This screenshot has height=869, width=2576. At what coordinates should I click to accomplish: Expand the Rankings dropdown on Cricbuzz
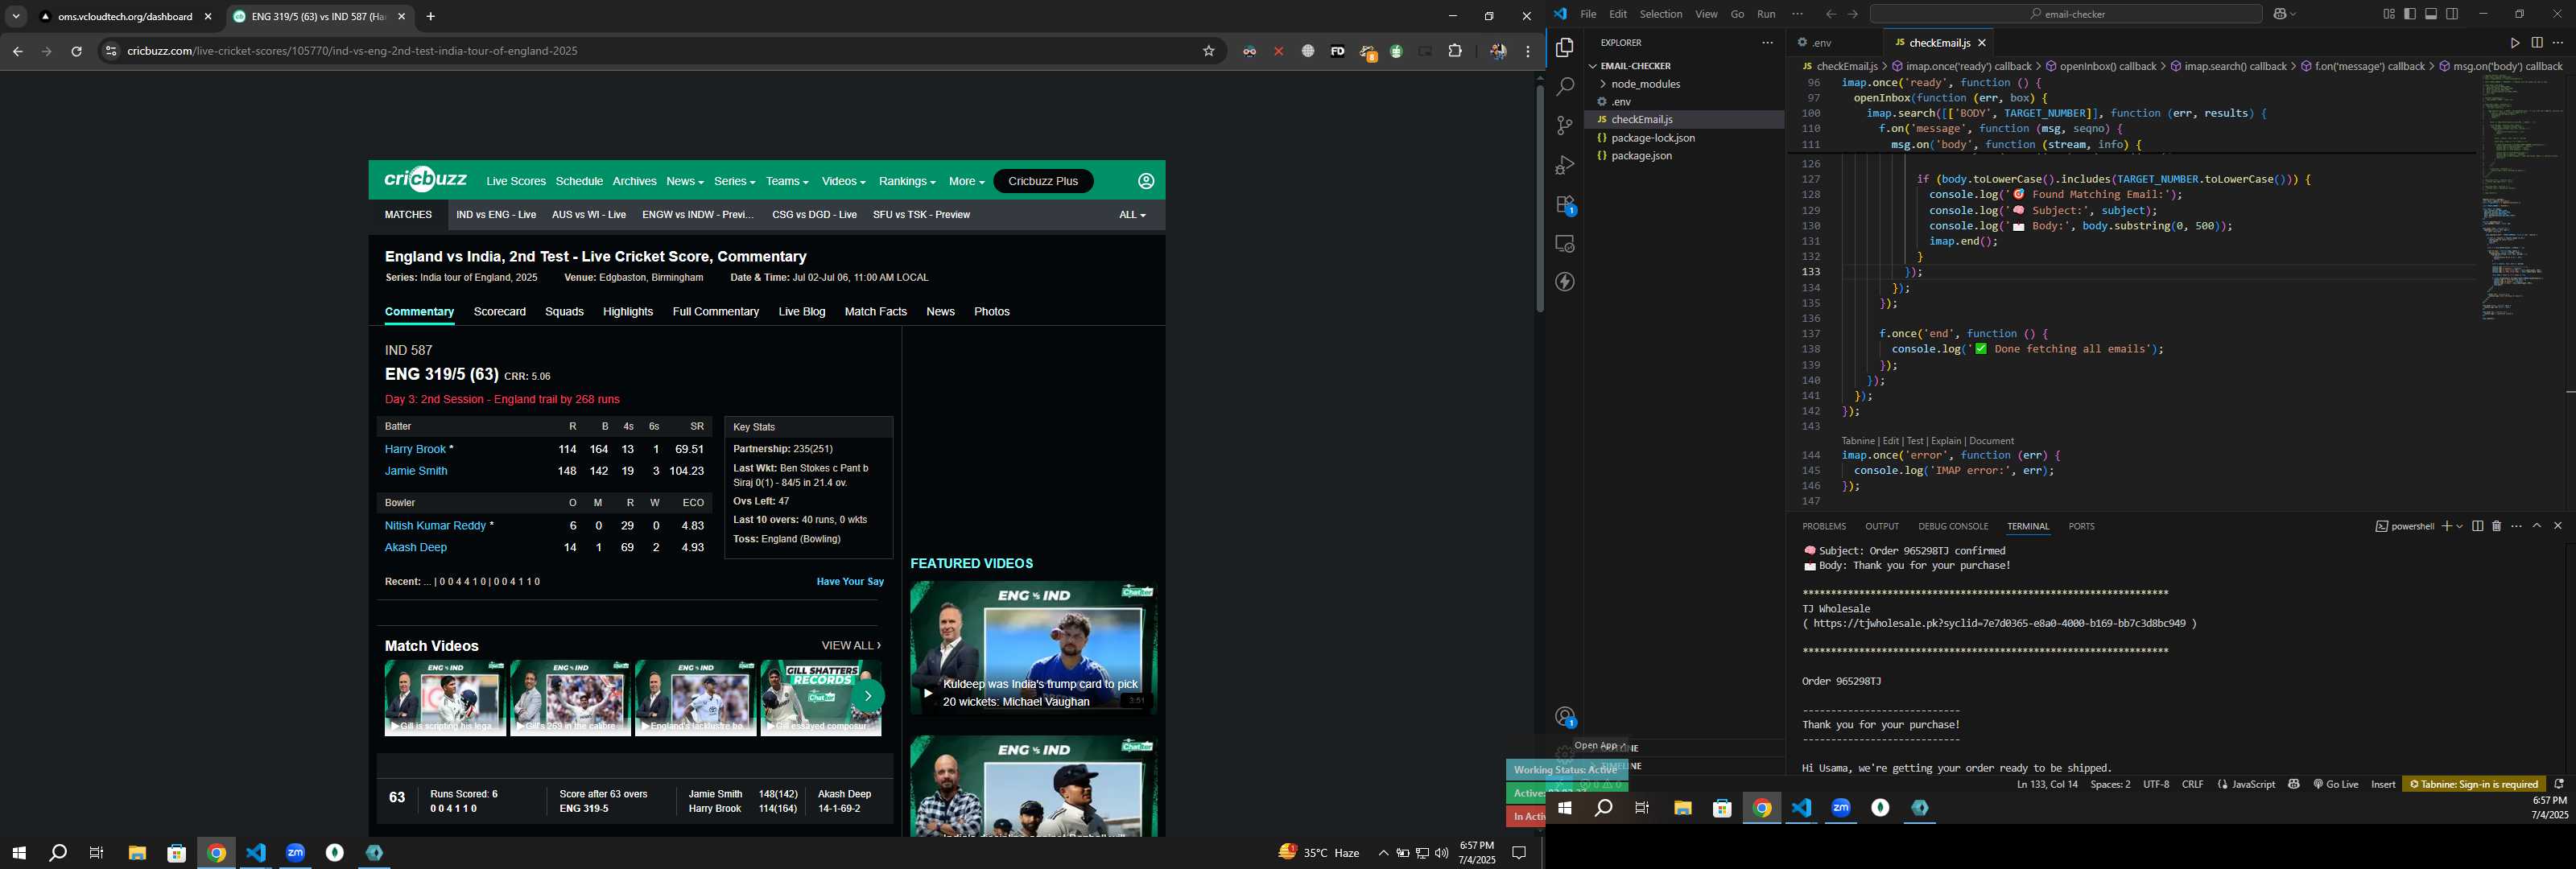coord(907,181)
